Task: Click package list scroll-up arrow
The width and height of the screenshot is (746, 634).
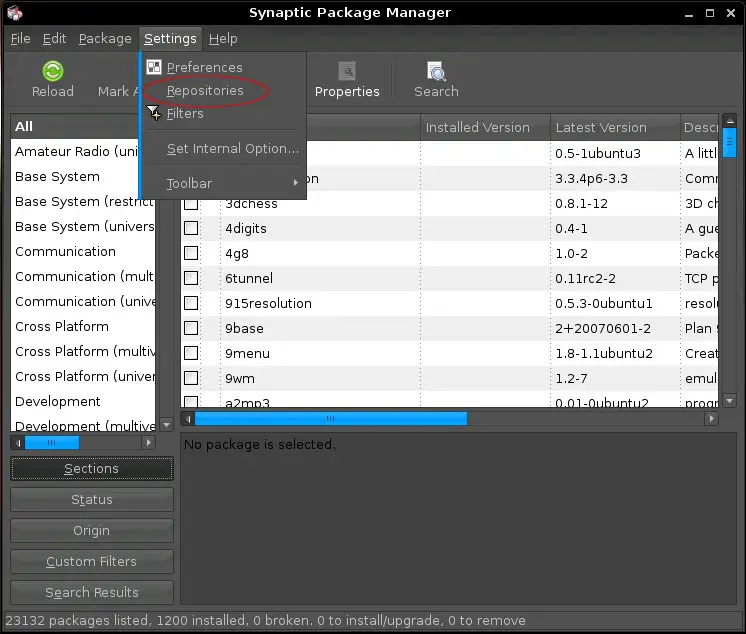Action: point(729,121)
